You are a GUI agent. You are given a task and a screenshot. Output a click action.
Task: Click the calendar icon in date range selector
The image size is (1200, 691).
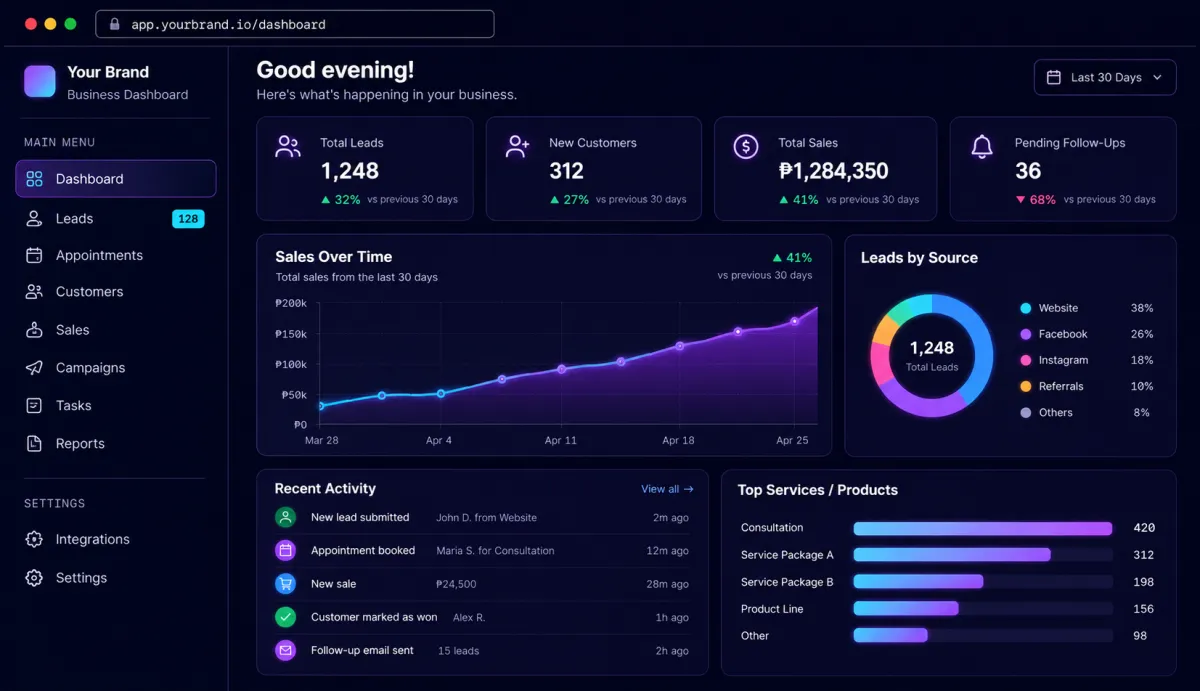1053,77
